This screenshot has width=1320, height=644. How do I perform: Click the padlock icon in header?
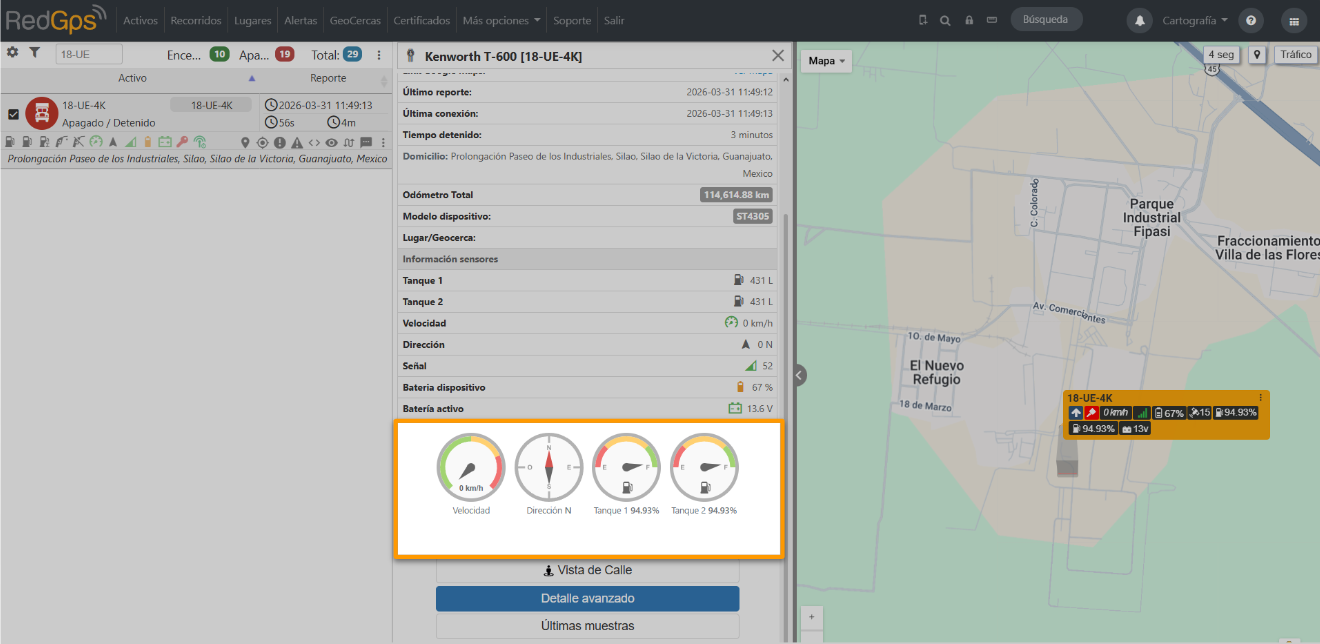(x=969, y=20)
